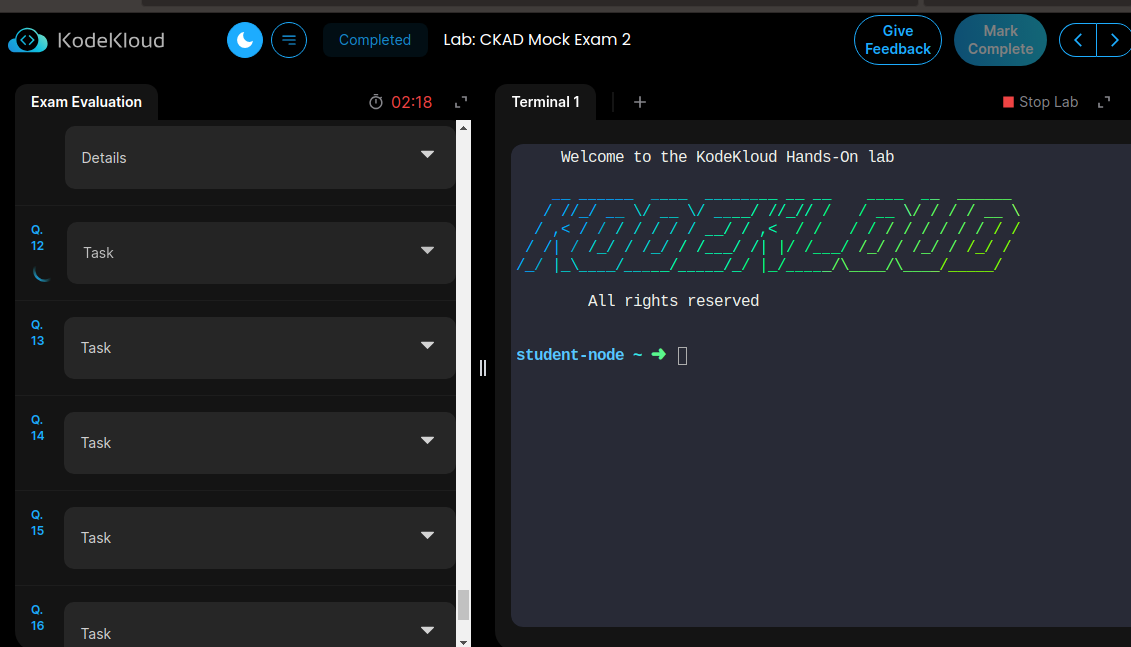Image resolution: width=1131 pixels, height=647 pixels.
Task: Click the Q. 16 question label
Action: (x=38, y=618)
